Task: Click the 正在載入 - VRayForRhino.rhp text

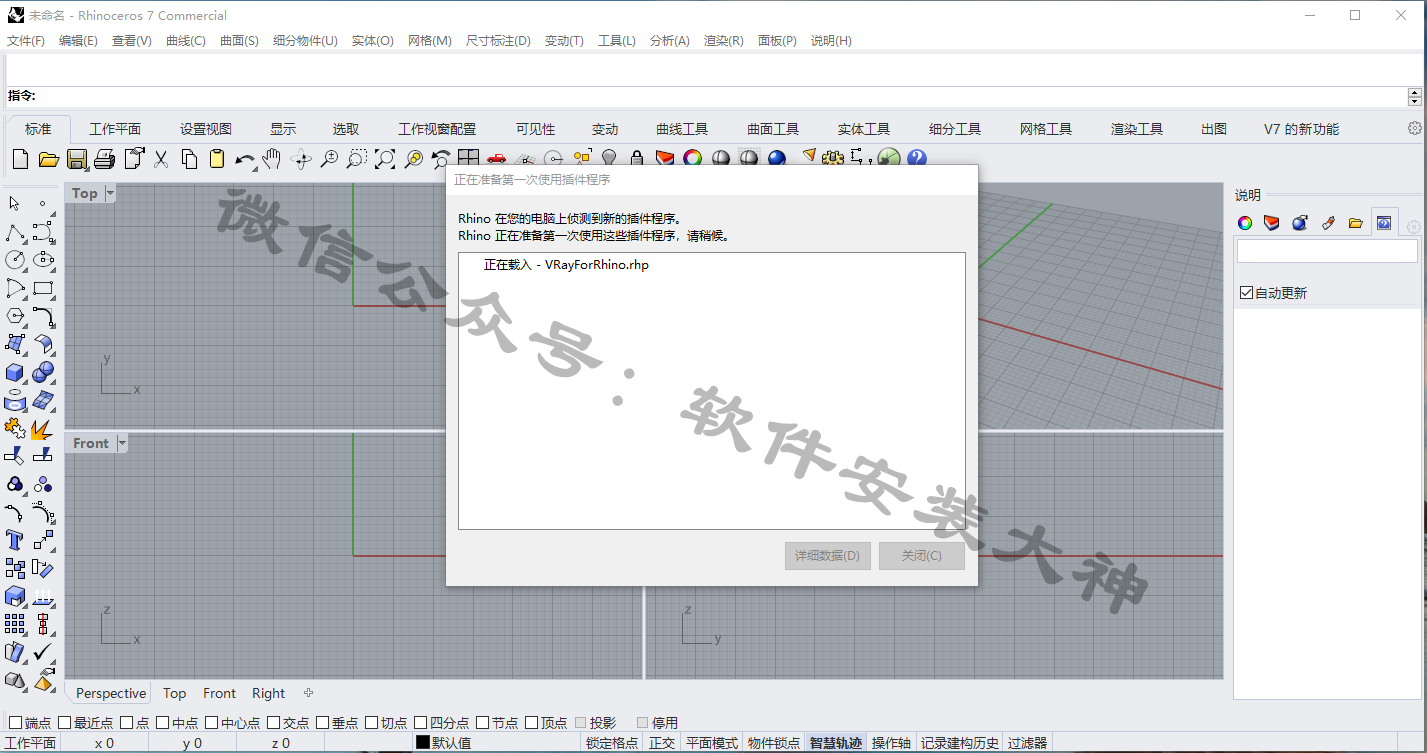Action: 566,265
